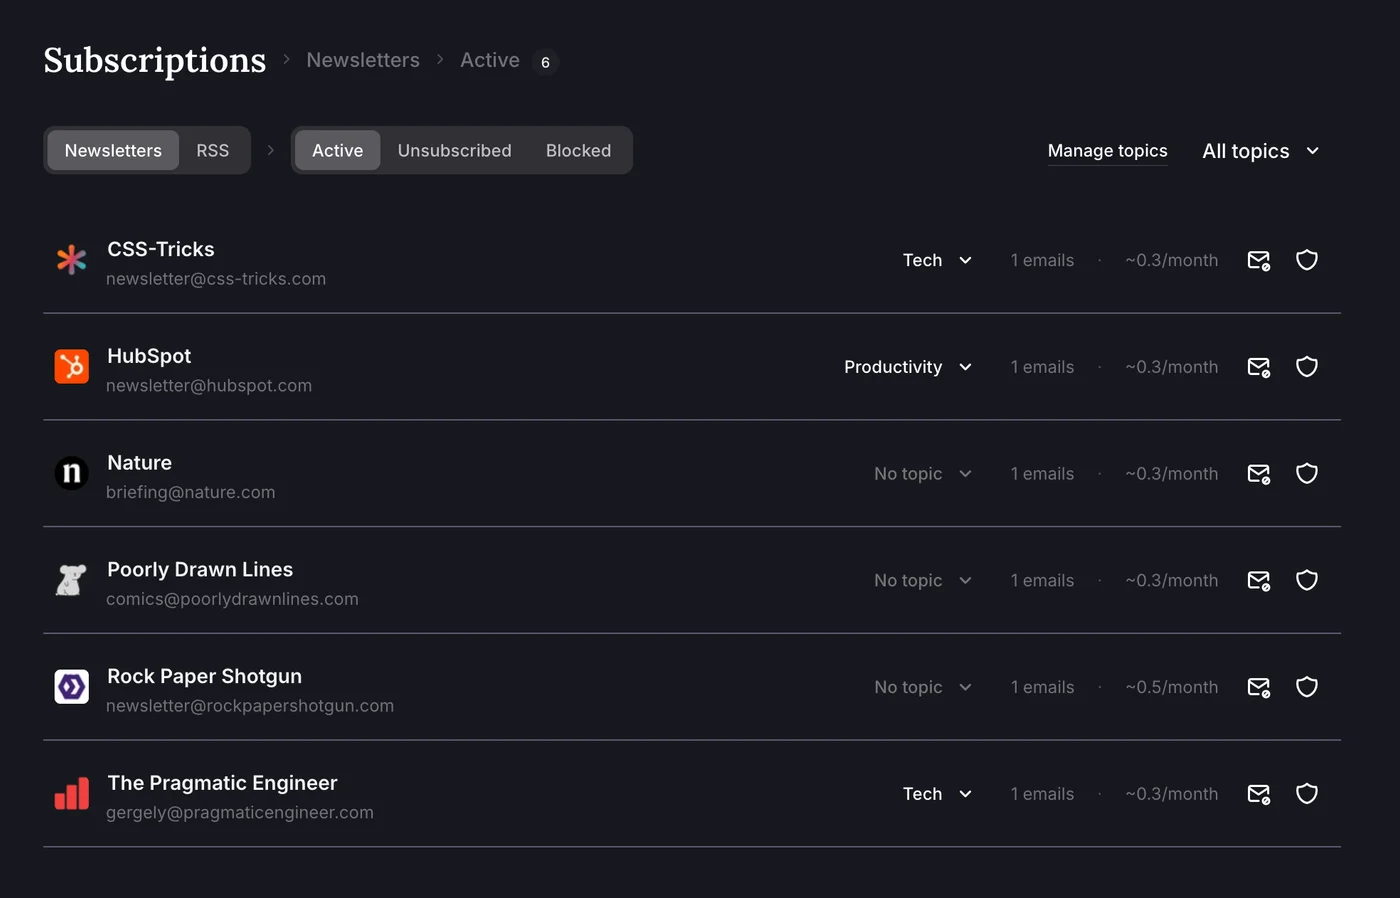1400x898 pixels.
Task: Select the Blocked status tab
Action: [578, 150]
